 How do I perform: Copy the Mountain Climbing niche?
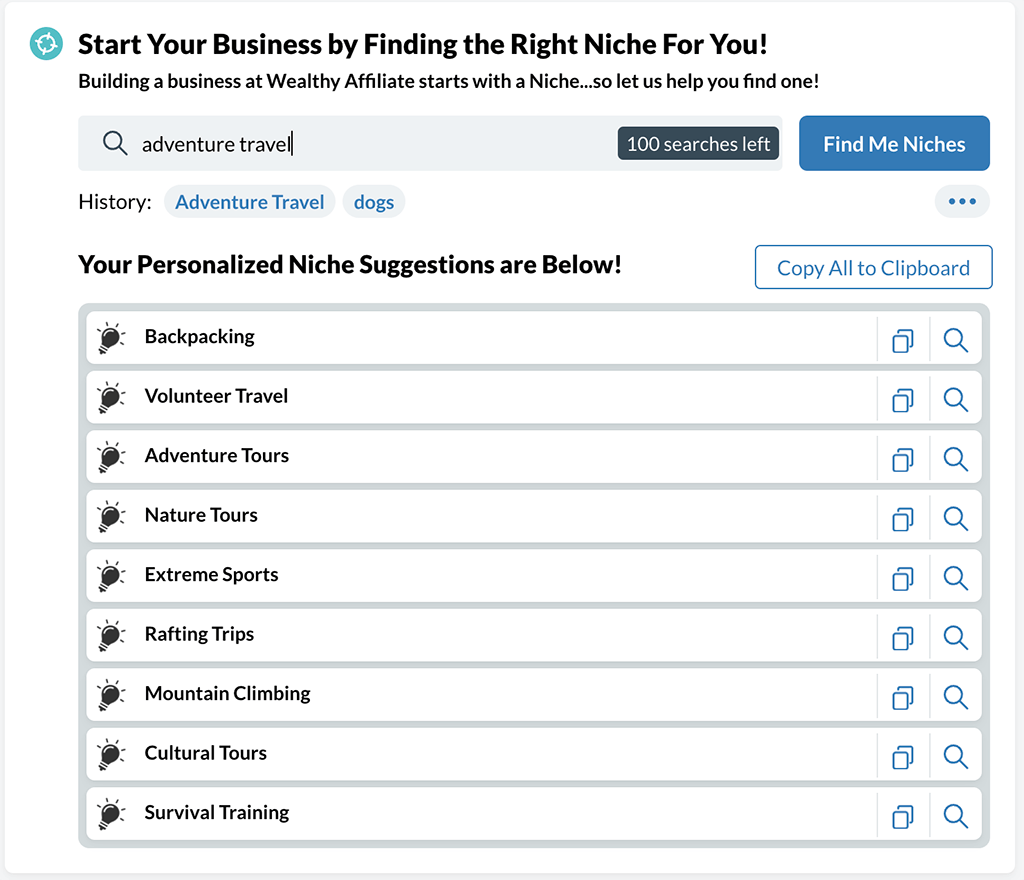pyautogui.click(x=903, y=697)
